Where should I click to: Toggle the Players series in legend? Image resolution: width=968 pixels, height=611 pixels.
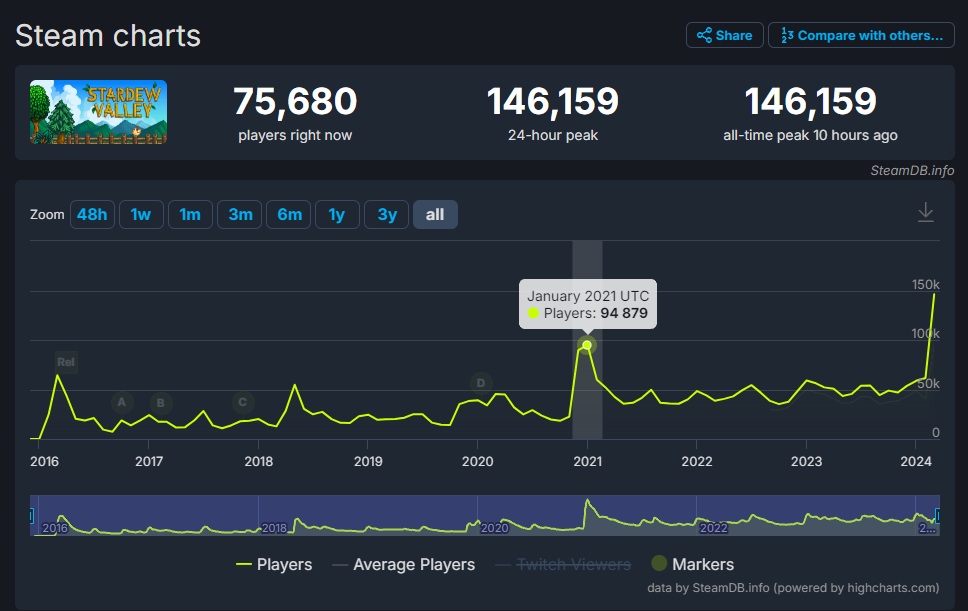click(273, 564)
